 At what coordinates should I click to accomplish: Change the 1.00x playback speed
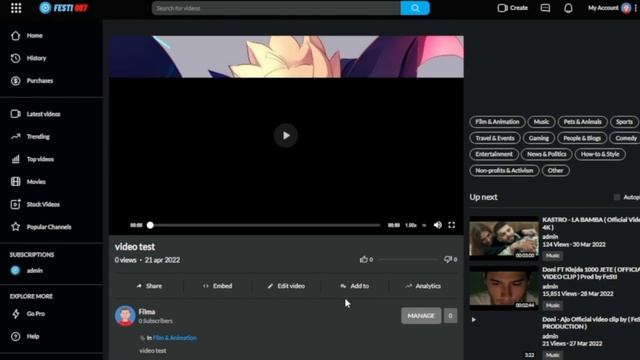(x=411, y=225)
